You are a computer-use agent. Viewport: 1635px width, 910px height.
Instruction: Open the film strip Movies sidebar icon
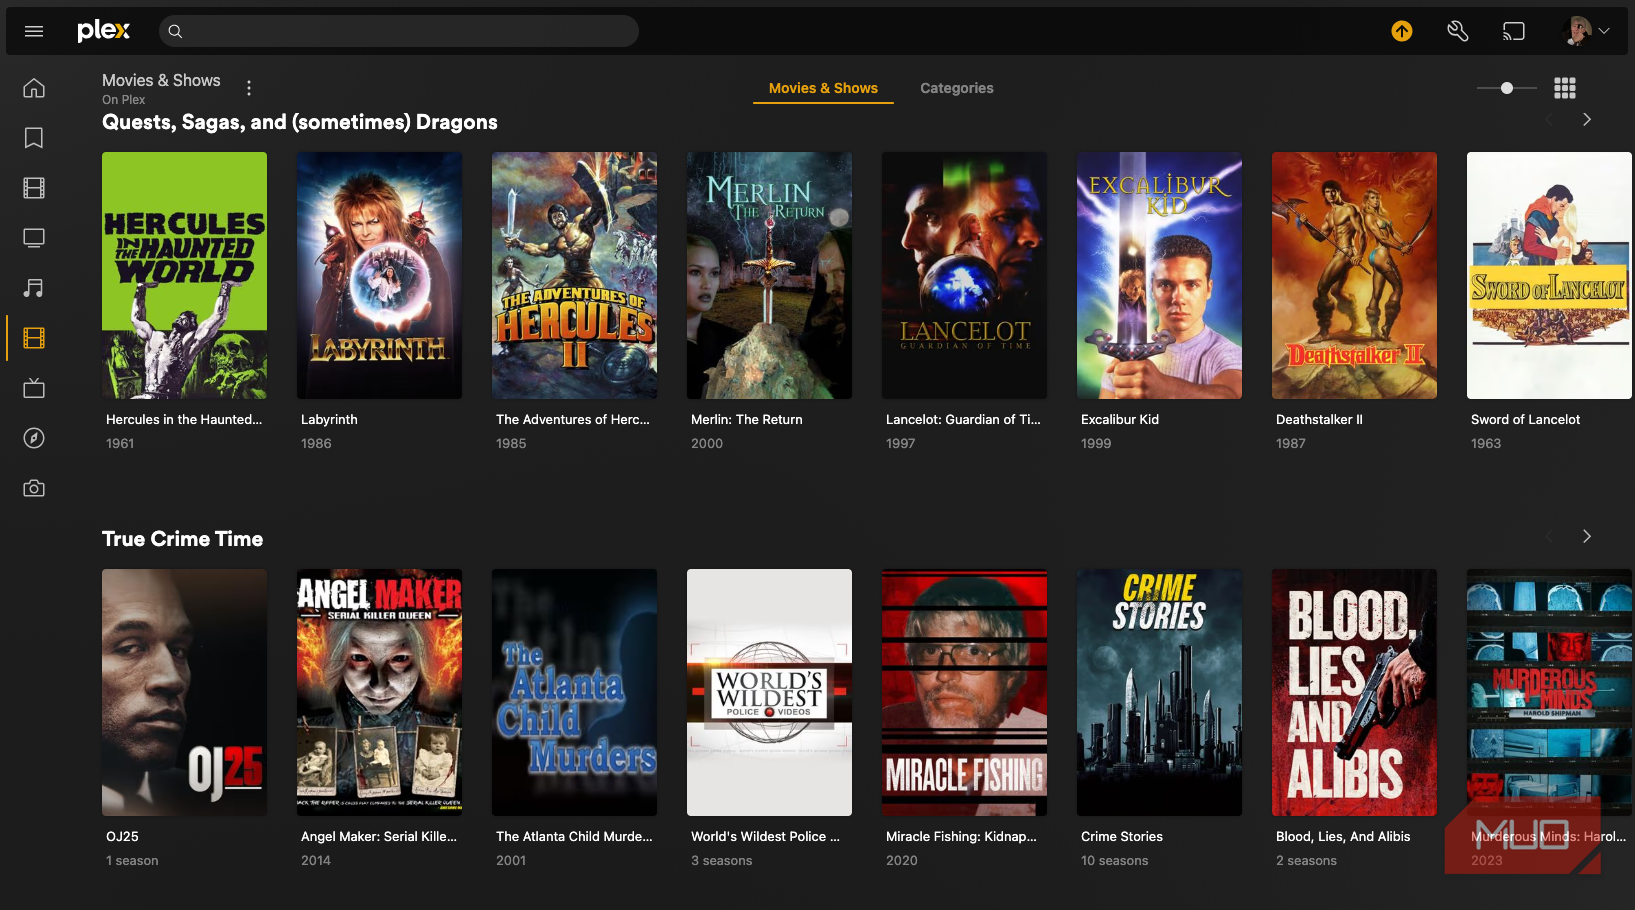click(34, 188)
